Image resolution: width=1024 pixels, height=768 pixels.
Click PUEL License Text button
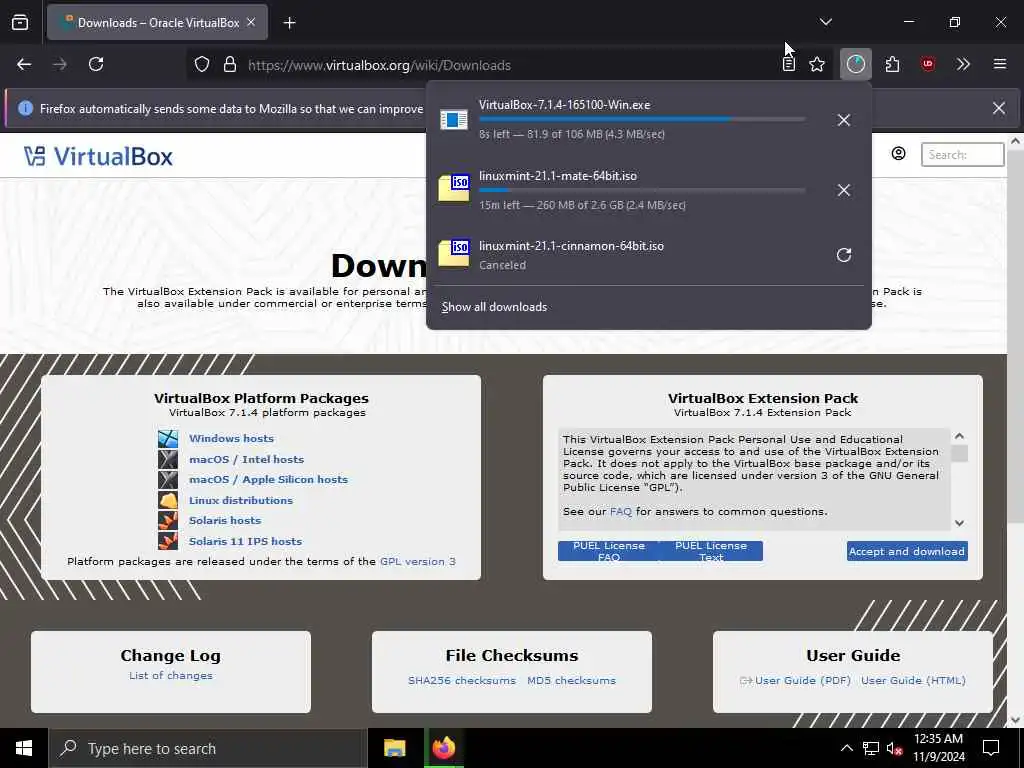point(711,551)
